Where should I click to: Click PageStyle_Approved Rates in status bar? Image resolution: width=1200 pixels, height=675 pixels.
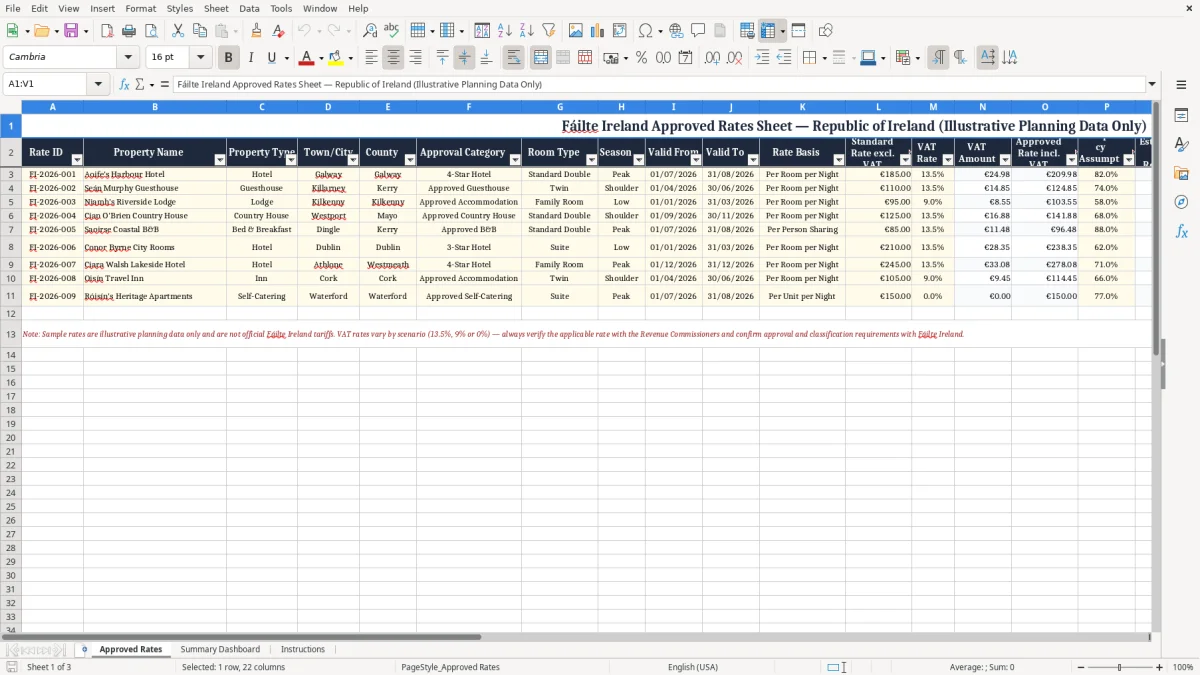pyautogui.click(x=450, y=667)
